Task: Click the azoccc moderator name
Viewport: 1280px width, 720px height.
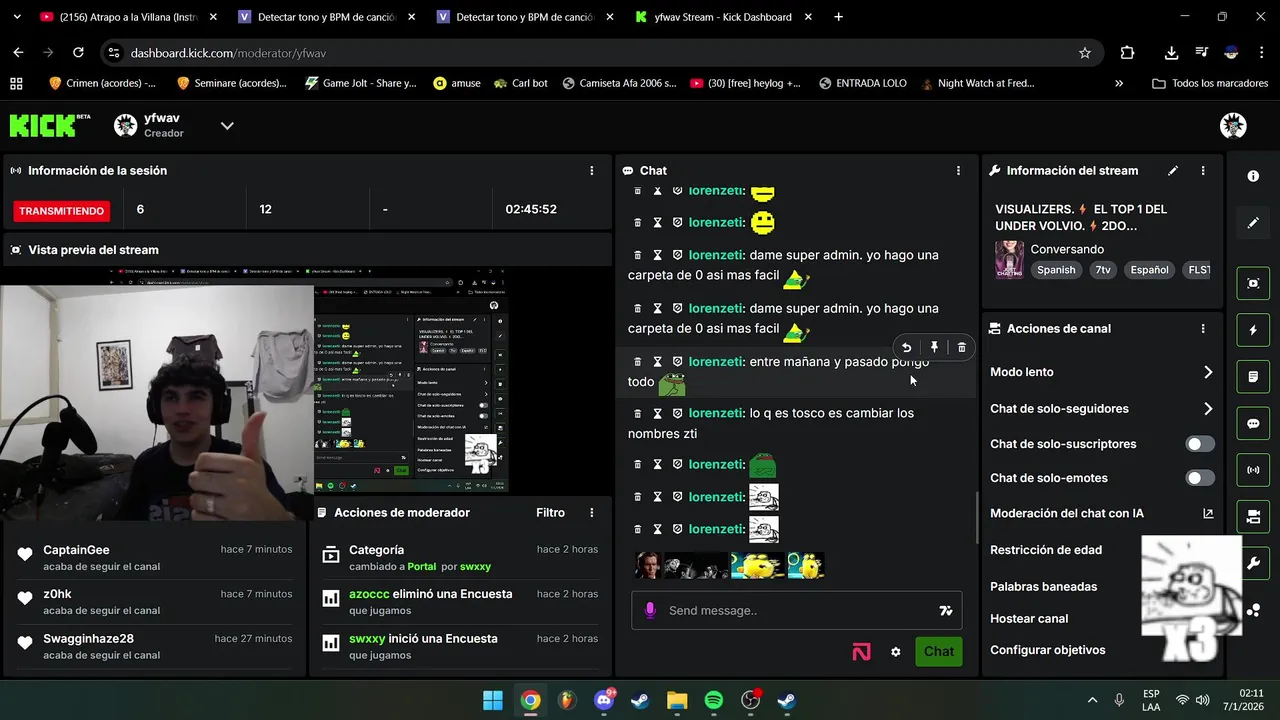Action: point(369,594)
